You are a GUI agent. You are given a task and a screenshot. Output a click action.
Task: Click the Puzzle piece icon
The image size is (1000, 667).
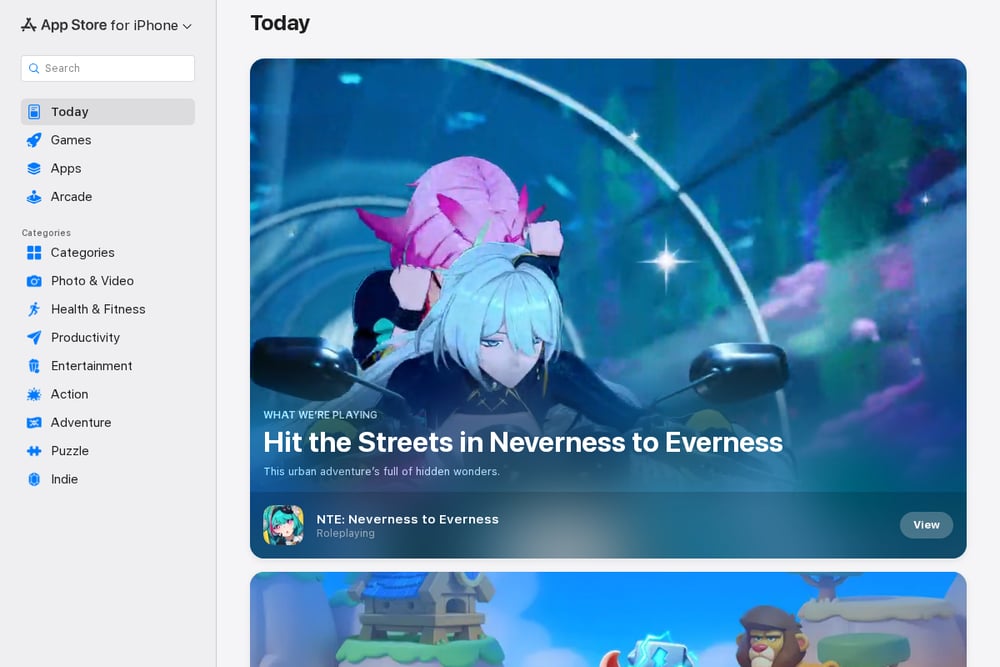pyautogui.click(x=34, y=451)
